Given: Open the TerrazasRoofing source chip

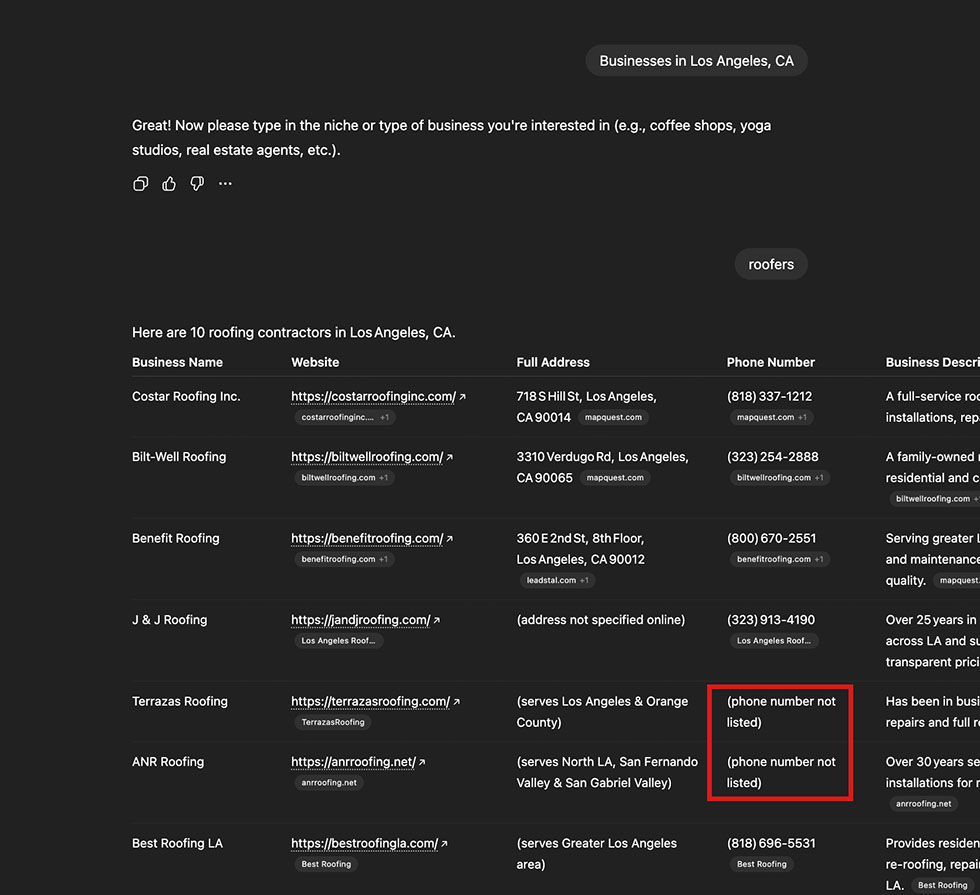Looking at the screenshot, I should 333,722.
